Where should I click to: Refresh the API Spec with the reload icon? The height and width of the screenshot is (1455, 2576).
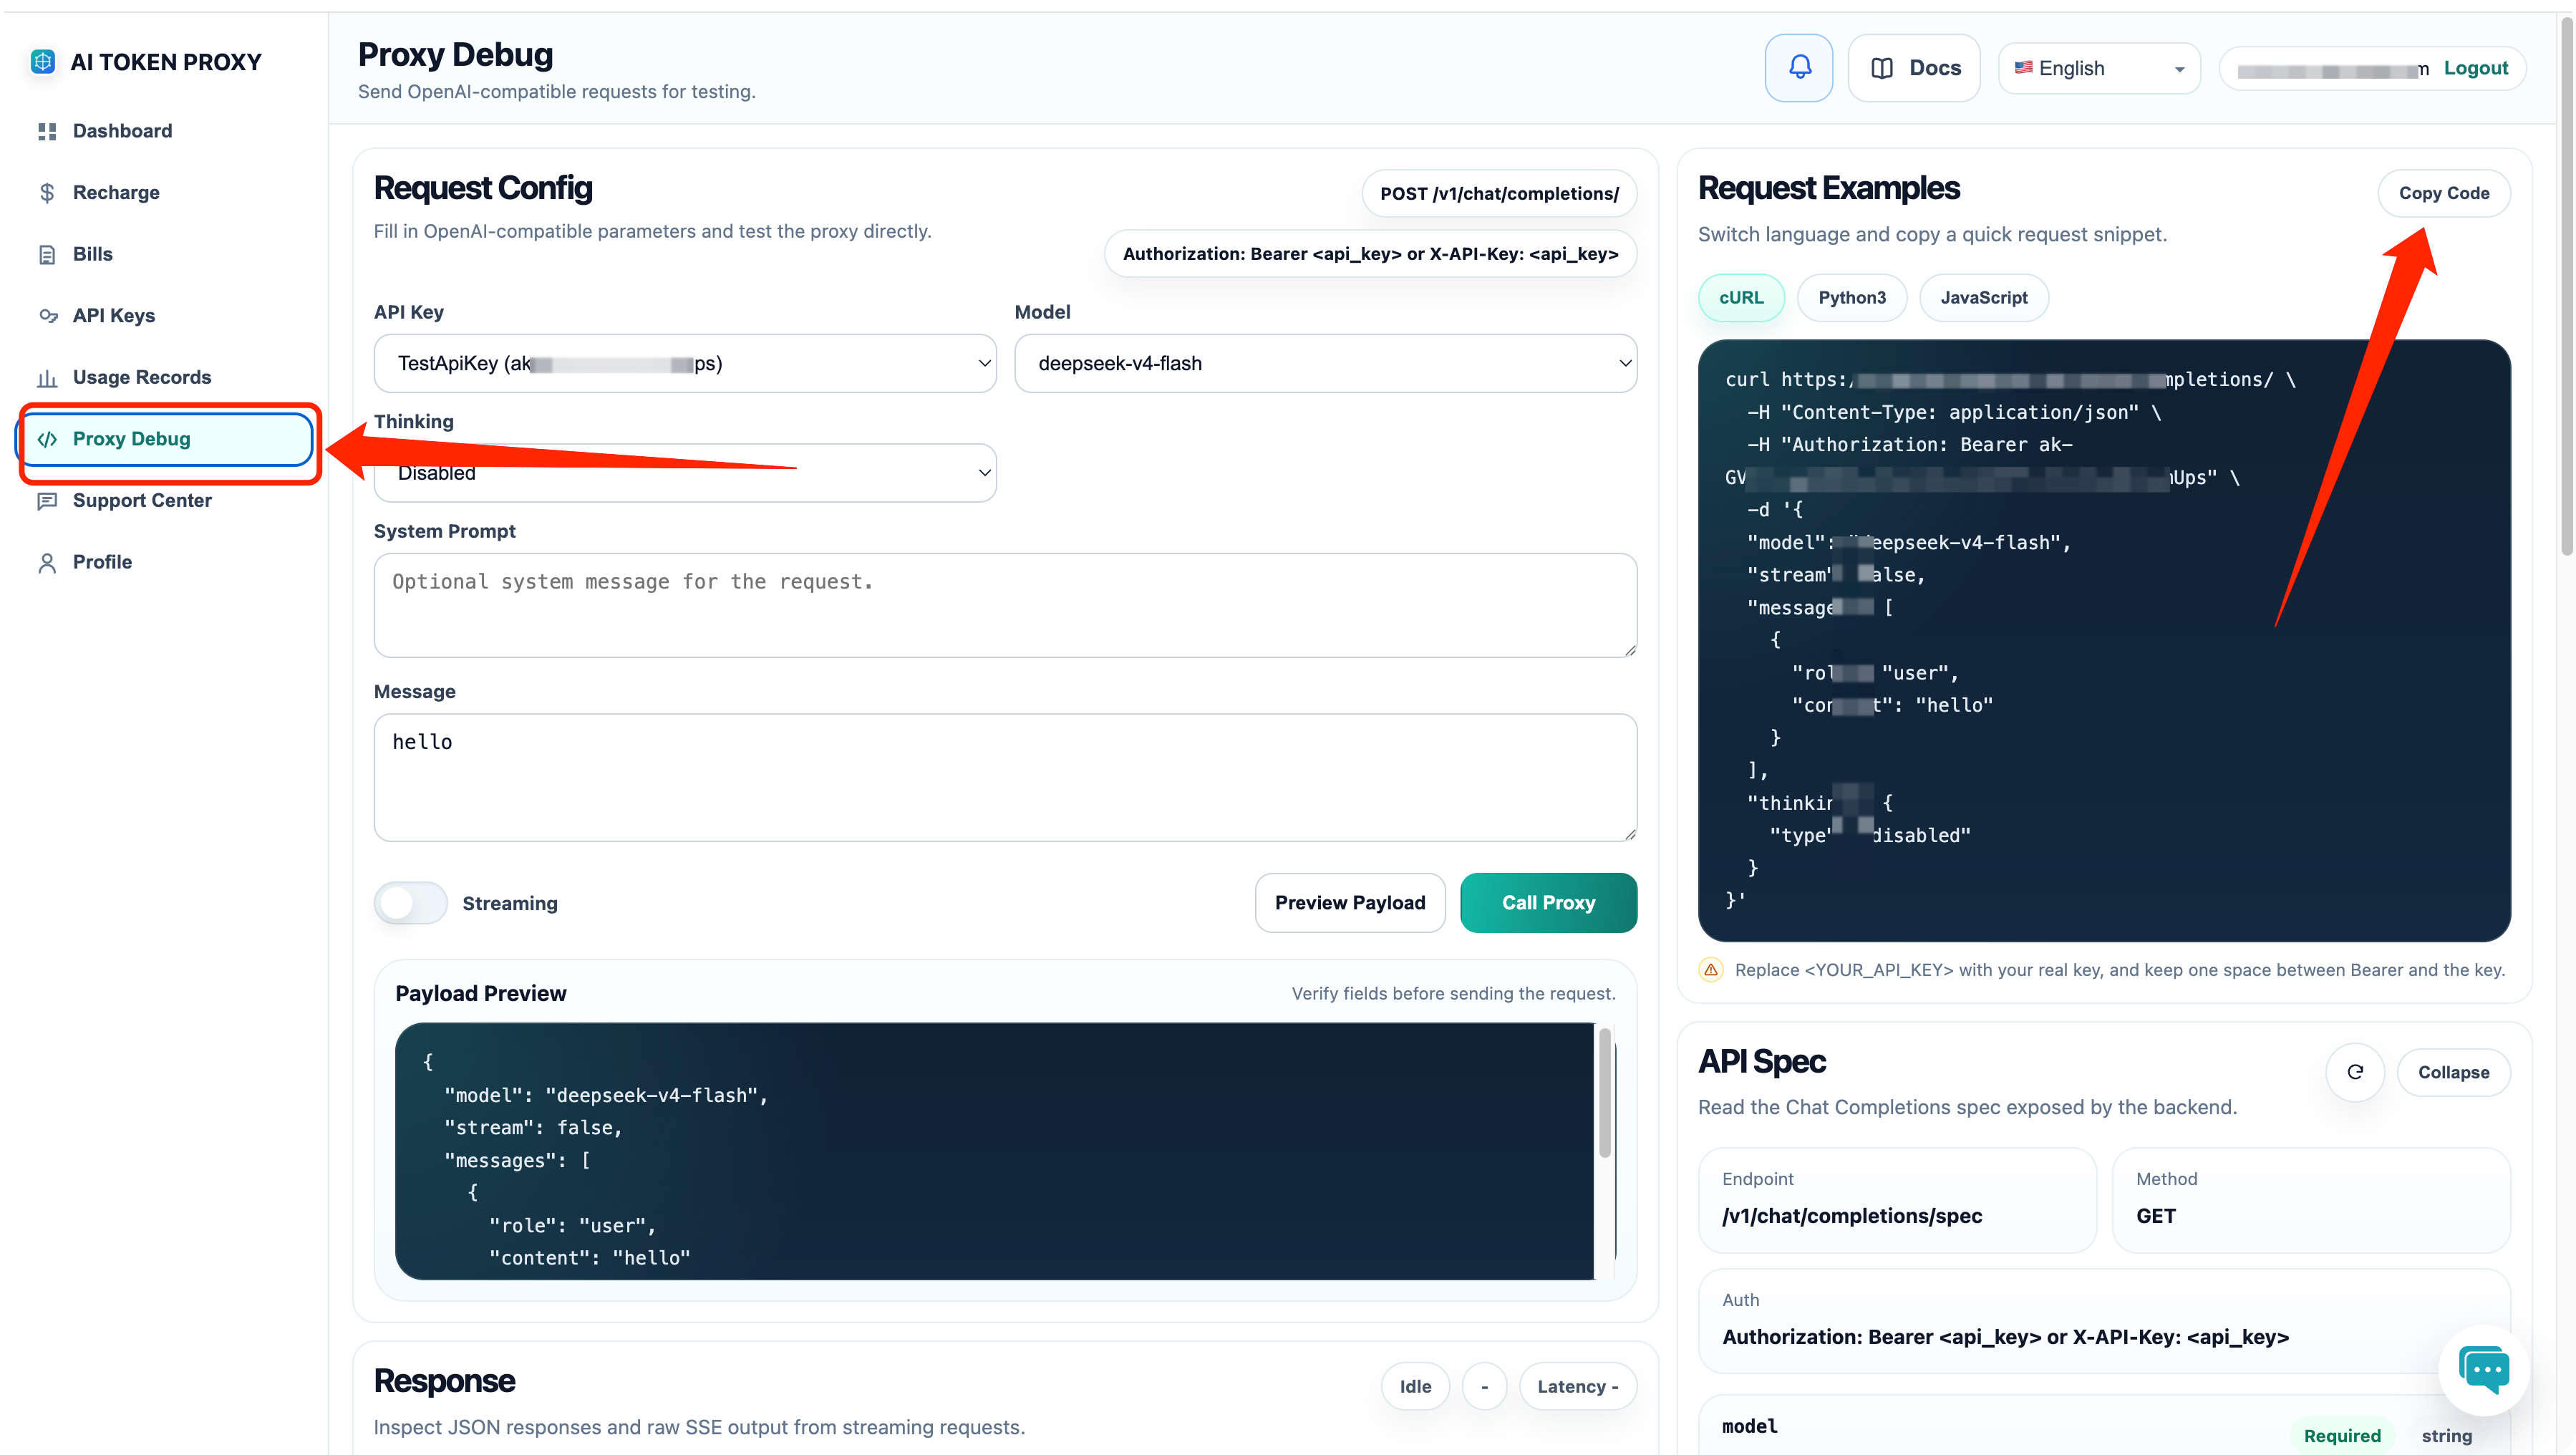pyautogui.click(x=2355, y=1072)
